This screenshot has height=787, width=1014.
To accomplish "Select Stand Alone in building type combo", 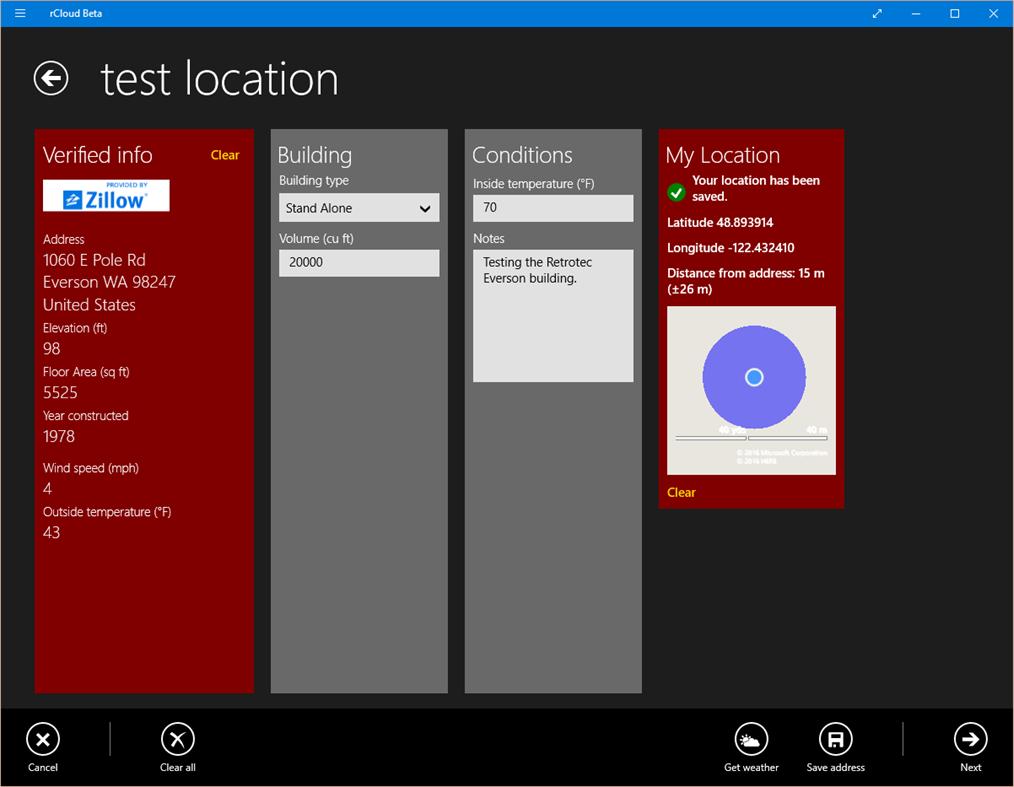I will click(359, 207).
